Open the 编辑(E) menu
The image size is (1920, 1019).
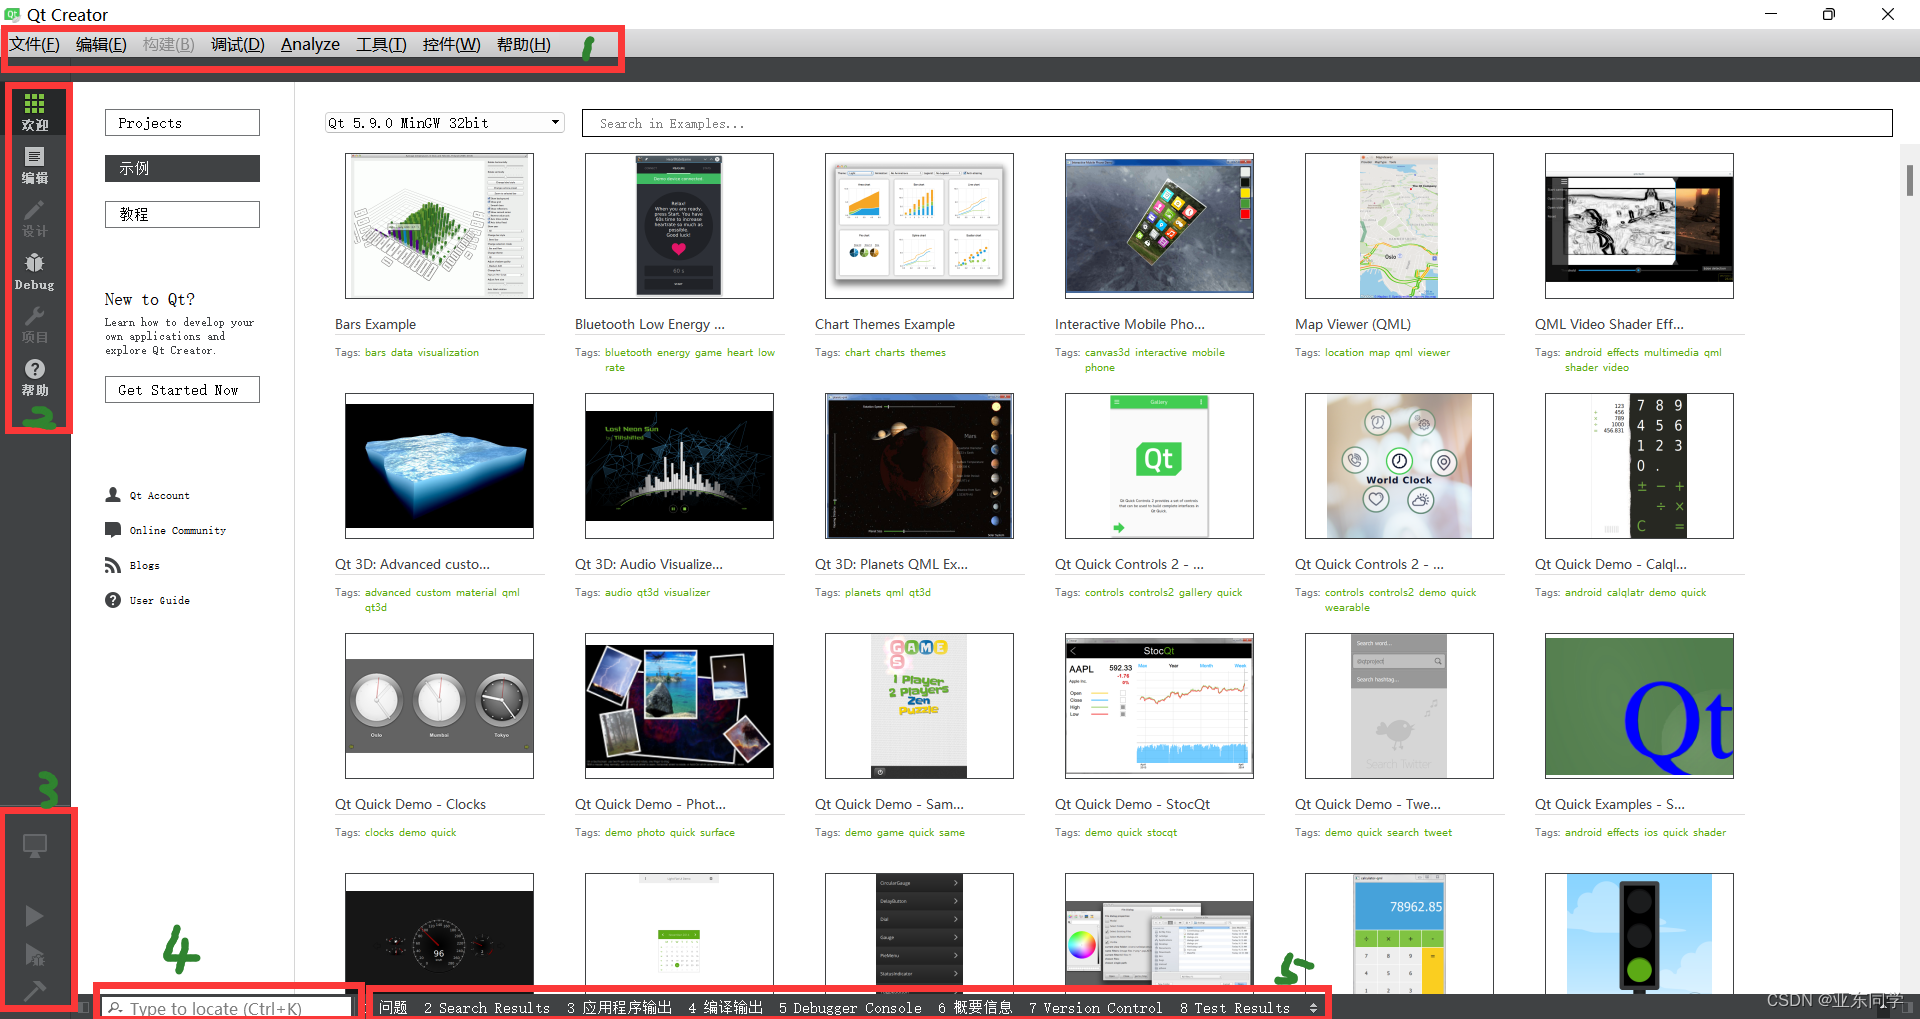tap(101, 44)
